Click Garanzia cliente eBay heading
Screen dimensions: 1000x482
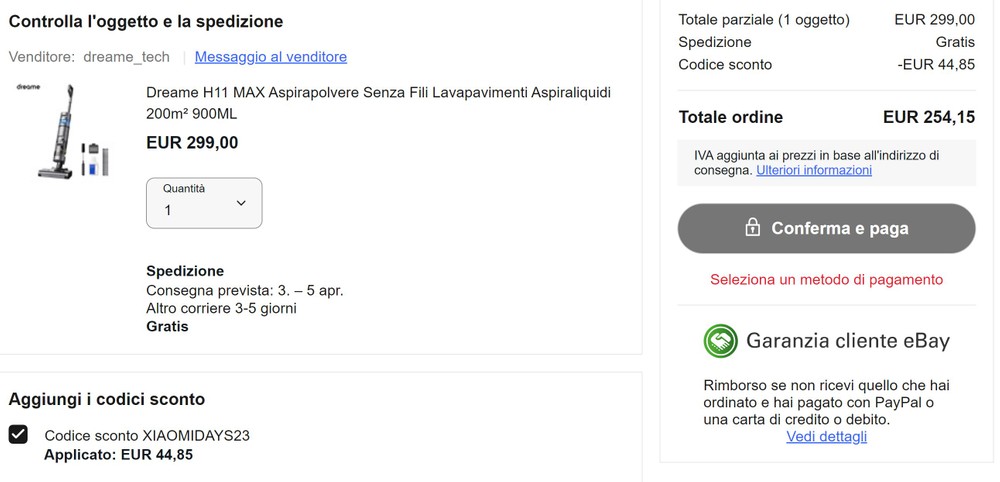coord(848,341)
